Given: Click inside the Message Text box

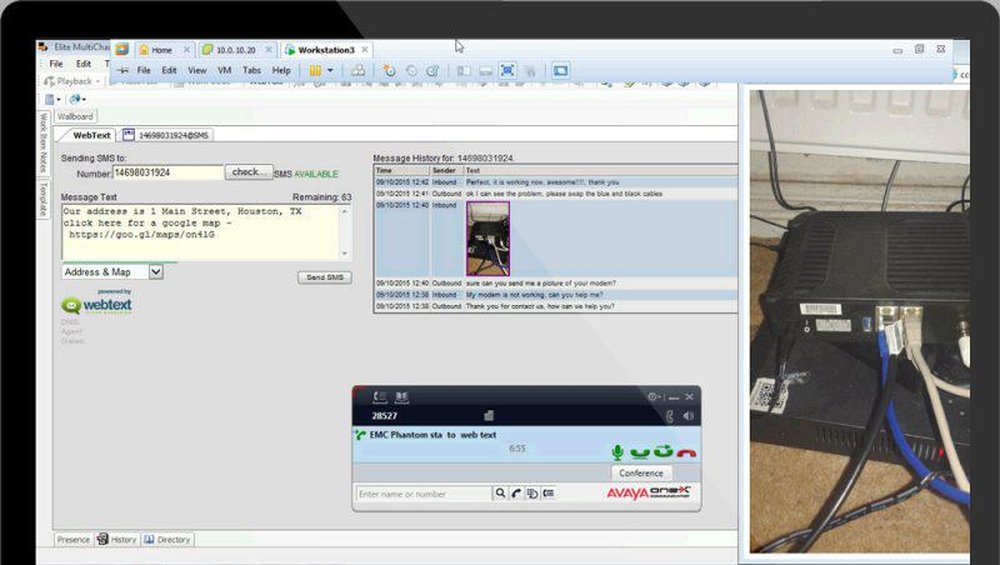Looking at the screenshot, I should coord(200,232).
